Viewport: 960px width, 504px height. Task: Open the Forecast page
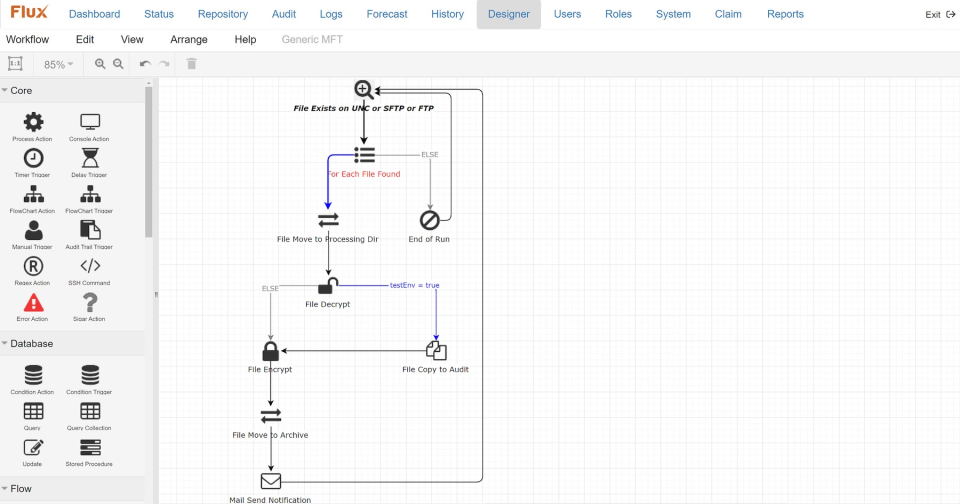coord(387,14)
